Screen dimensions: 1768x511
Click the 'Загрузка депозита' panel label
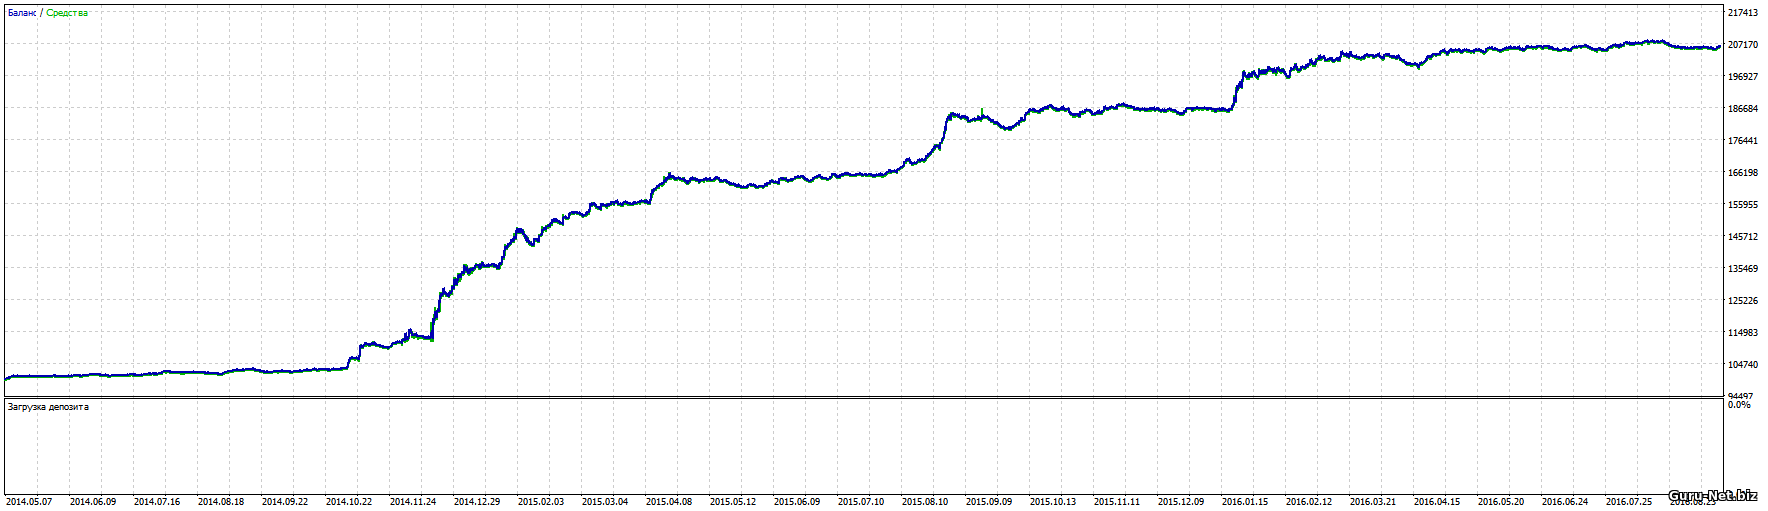[x=48, y=407]
